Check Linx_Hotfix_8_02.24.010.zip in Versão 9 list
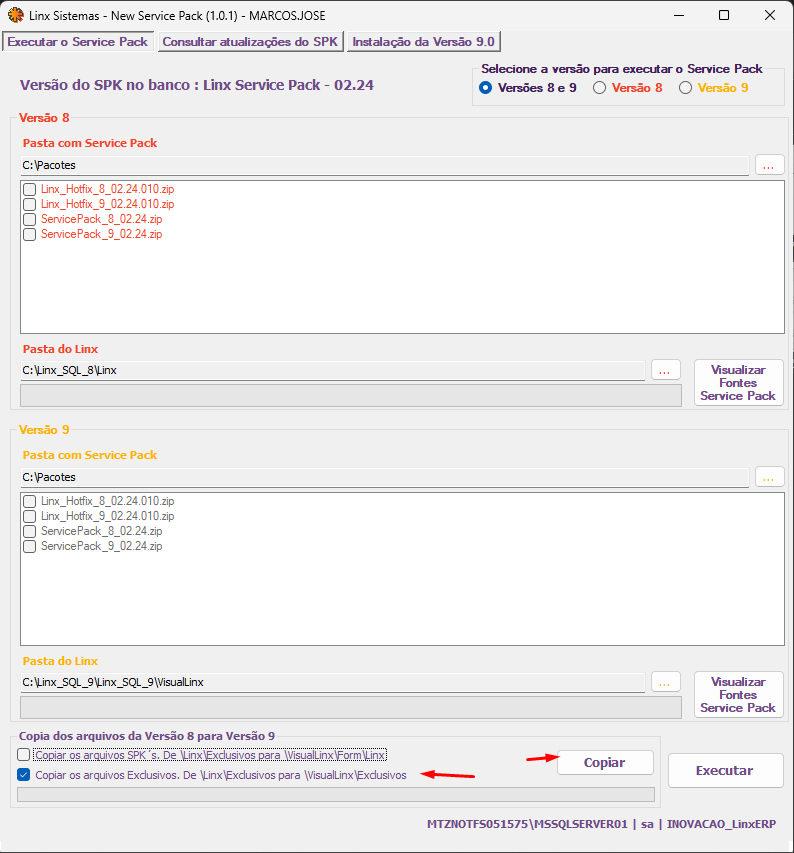Viewport: 794px width, 853px height. tap(29, 501)
